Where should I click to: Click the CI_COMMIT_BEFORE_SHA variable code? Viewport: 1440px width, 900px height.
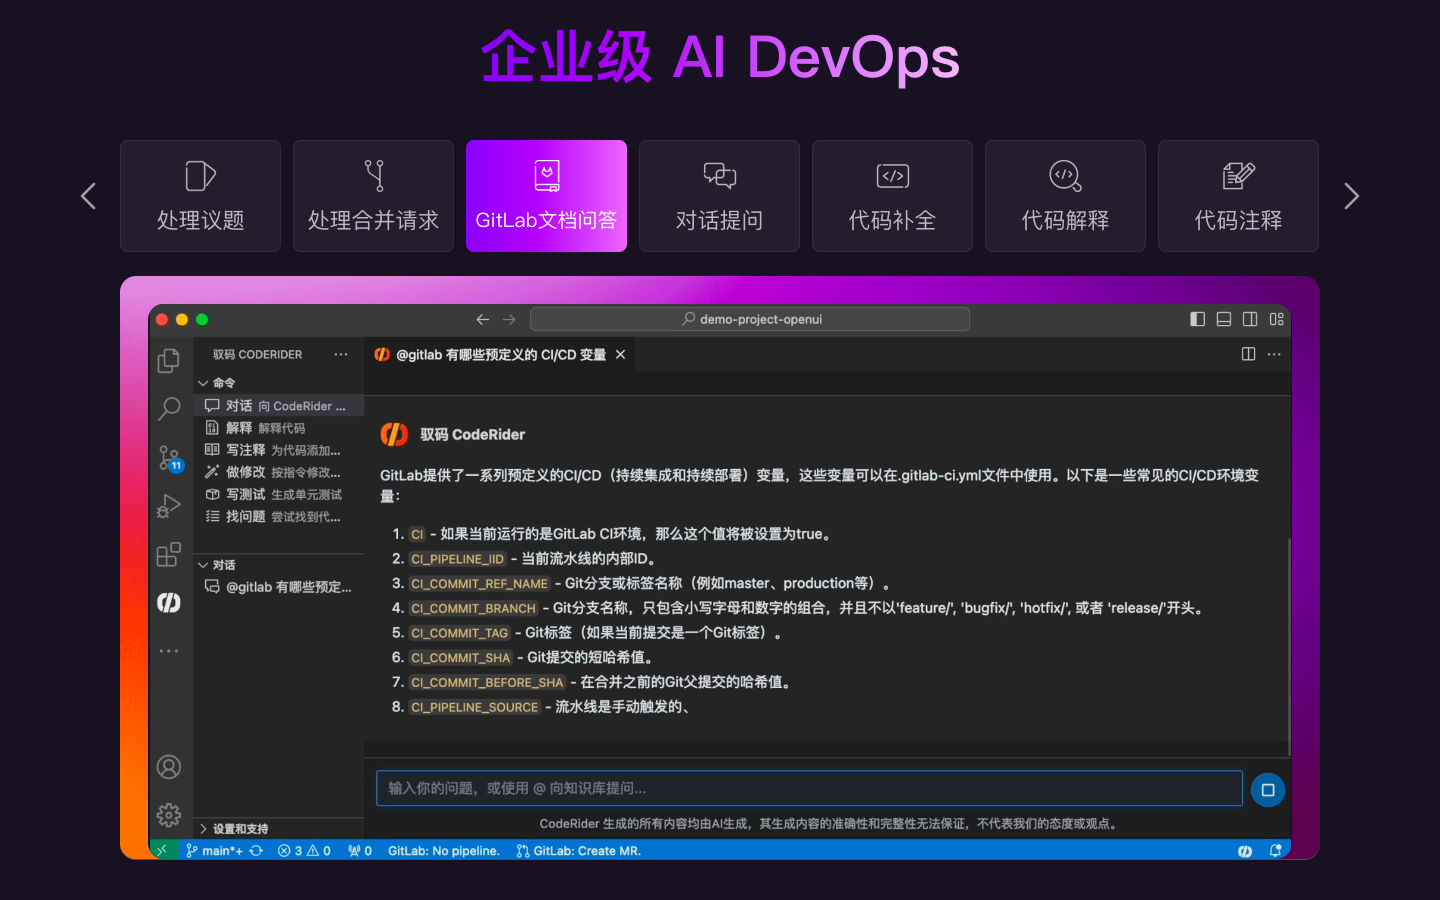[x=487, y=683]
